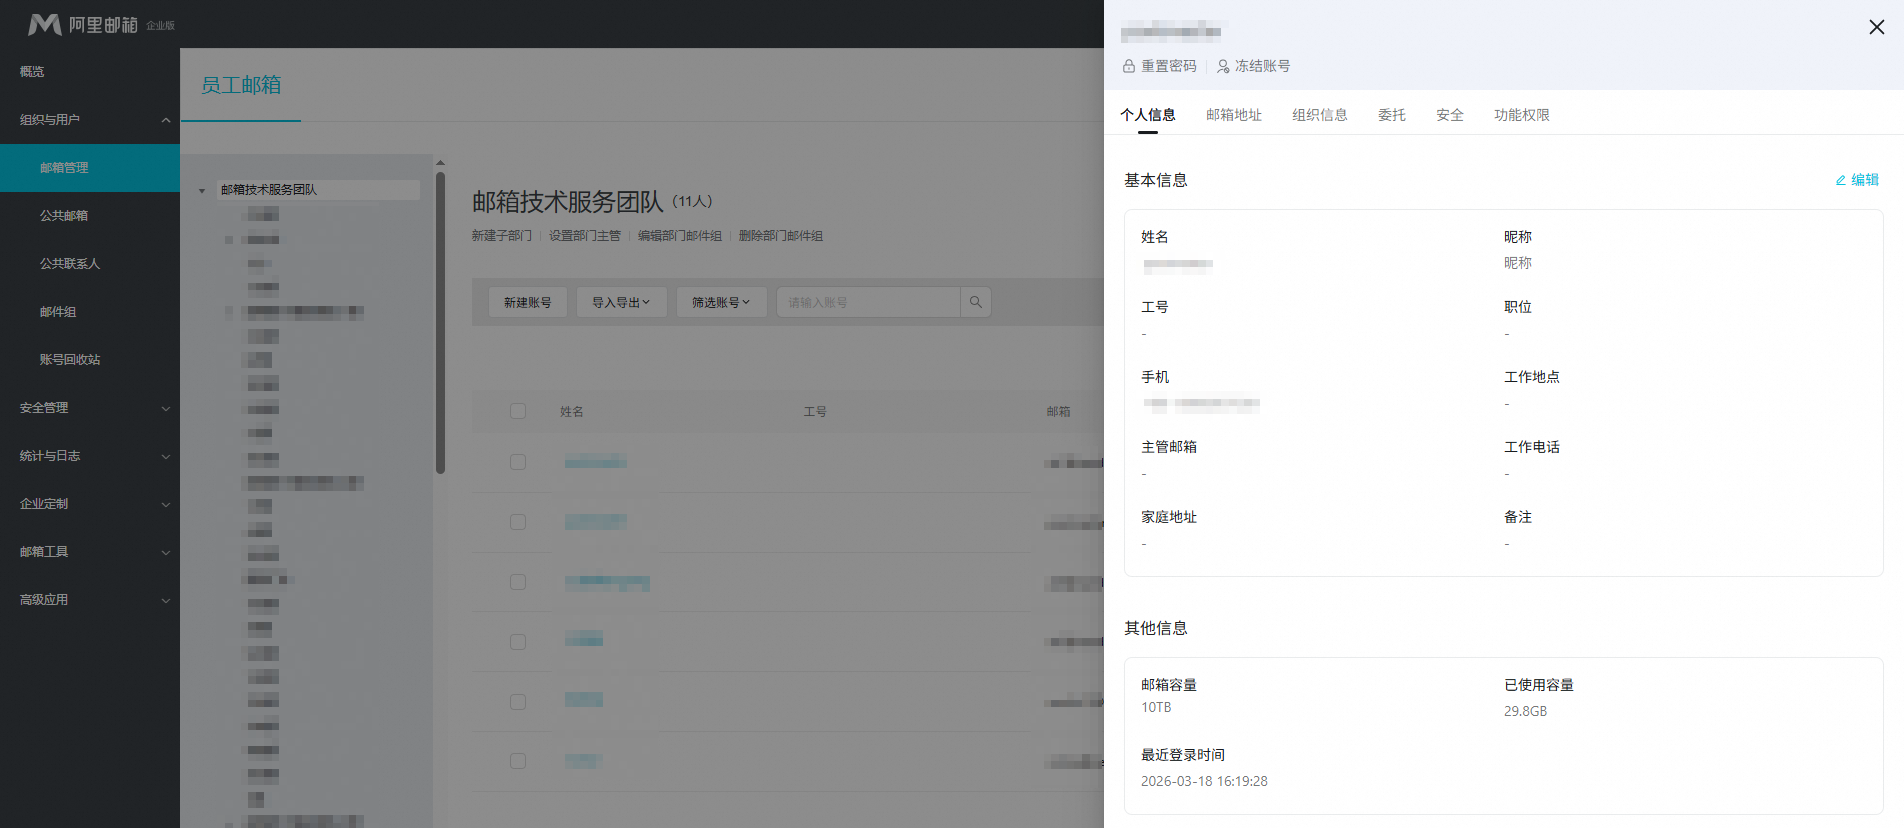Open 公共联系人 sidebar item
1904x828 pixels.
[90, 264]
